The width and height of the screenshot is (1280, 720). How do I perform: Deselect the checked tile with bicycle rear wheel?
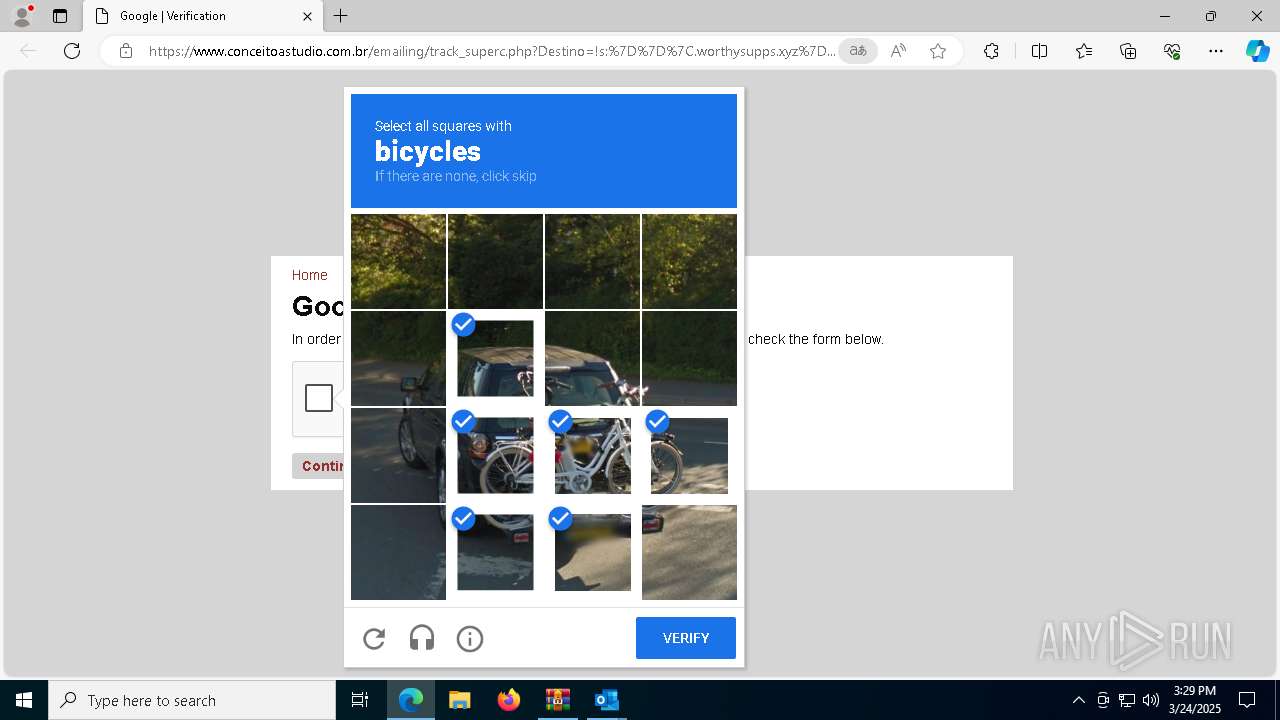[x=689, y=455]
